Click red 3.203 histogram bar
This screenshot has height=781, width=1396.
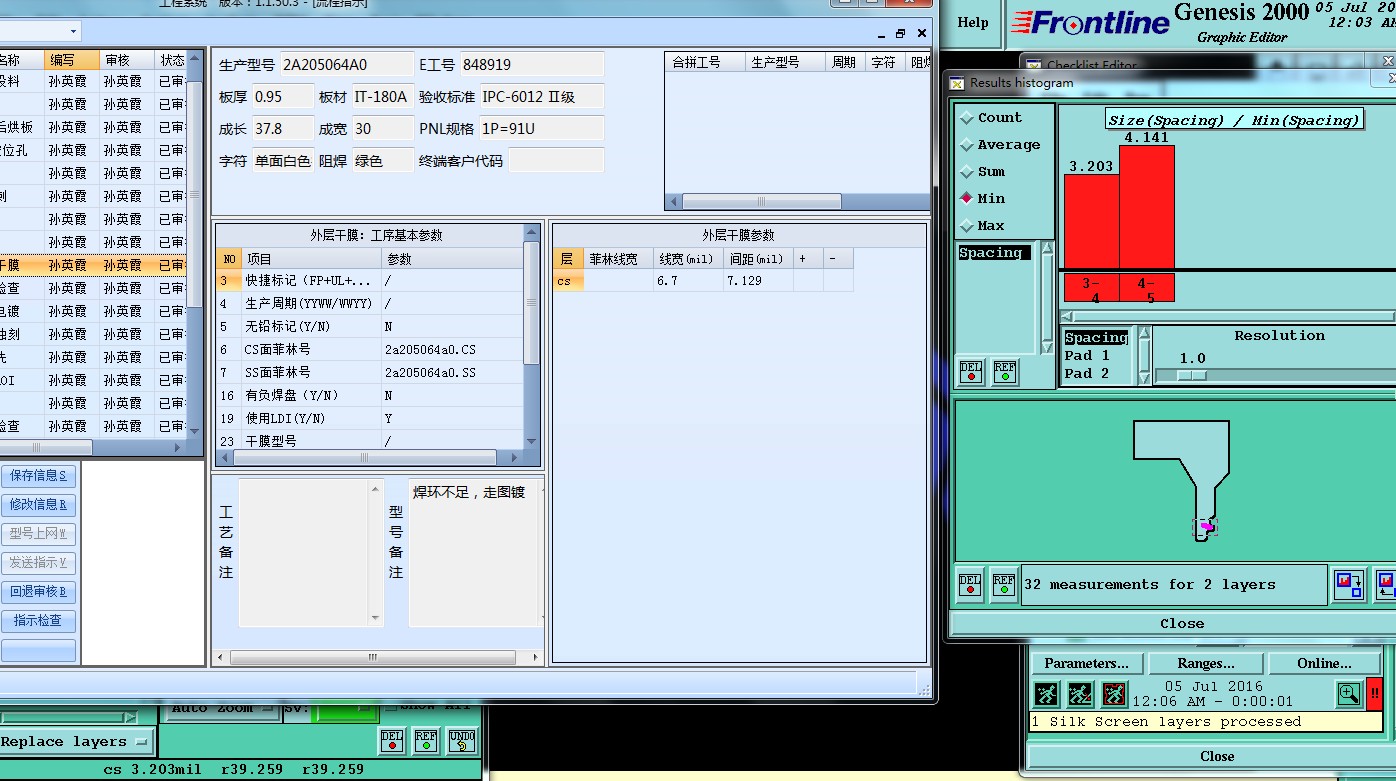[1091, 221]
